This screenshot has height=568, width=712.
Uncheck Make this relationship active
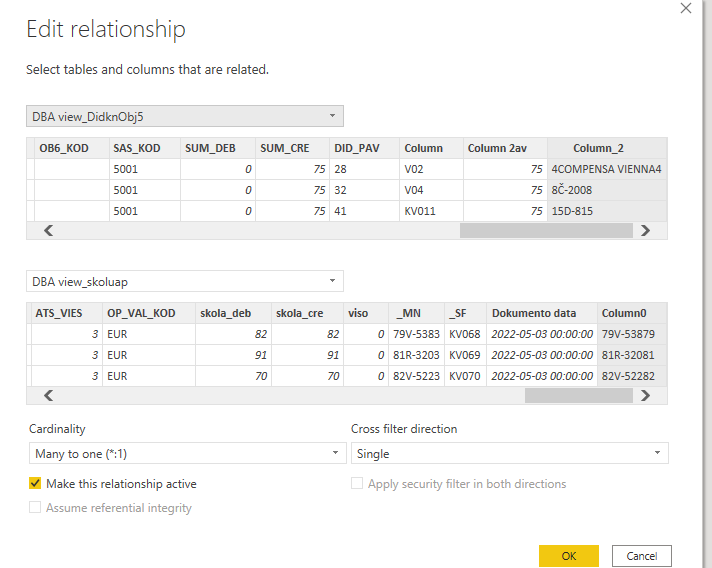pyautogui.click(x=35, y=483)
